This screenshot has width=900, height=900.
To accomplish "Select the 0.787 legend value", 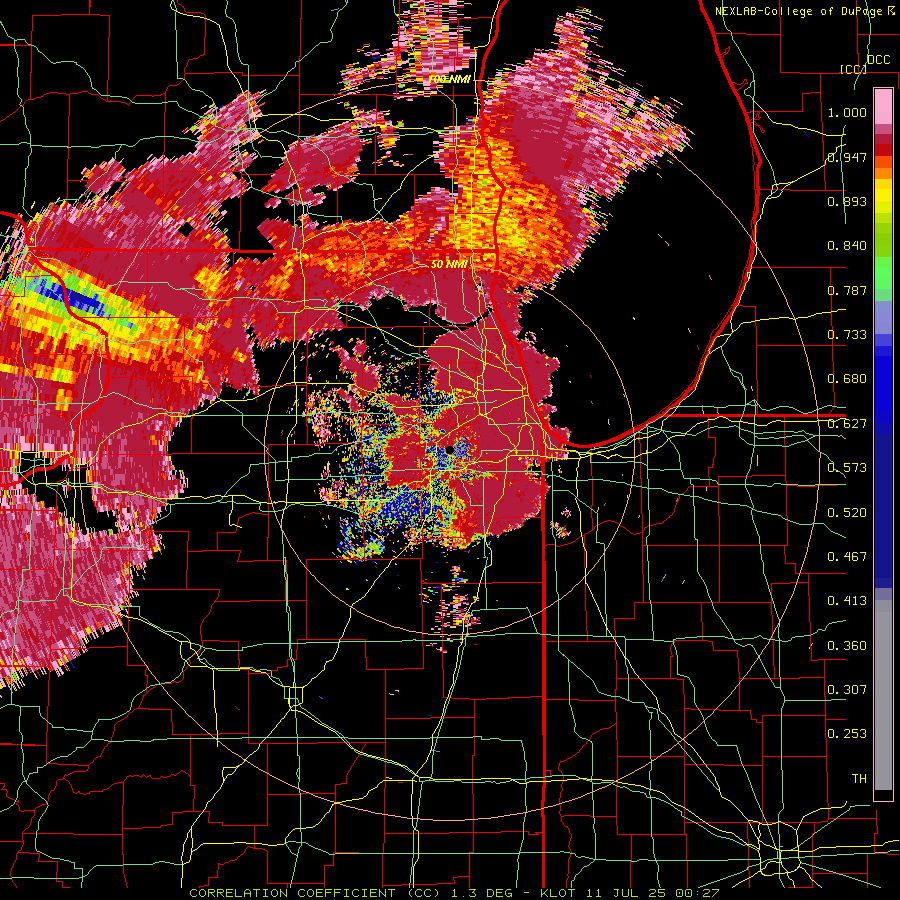I will coord(847,290).
